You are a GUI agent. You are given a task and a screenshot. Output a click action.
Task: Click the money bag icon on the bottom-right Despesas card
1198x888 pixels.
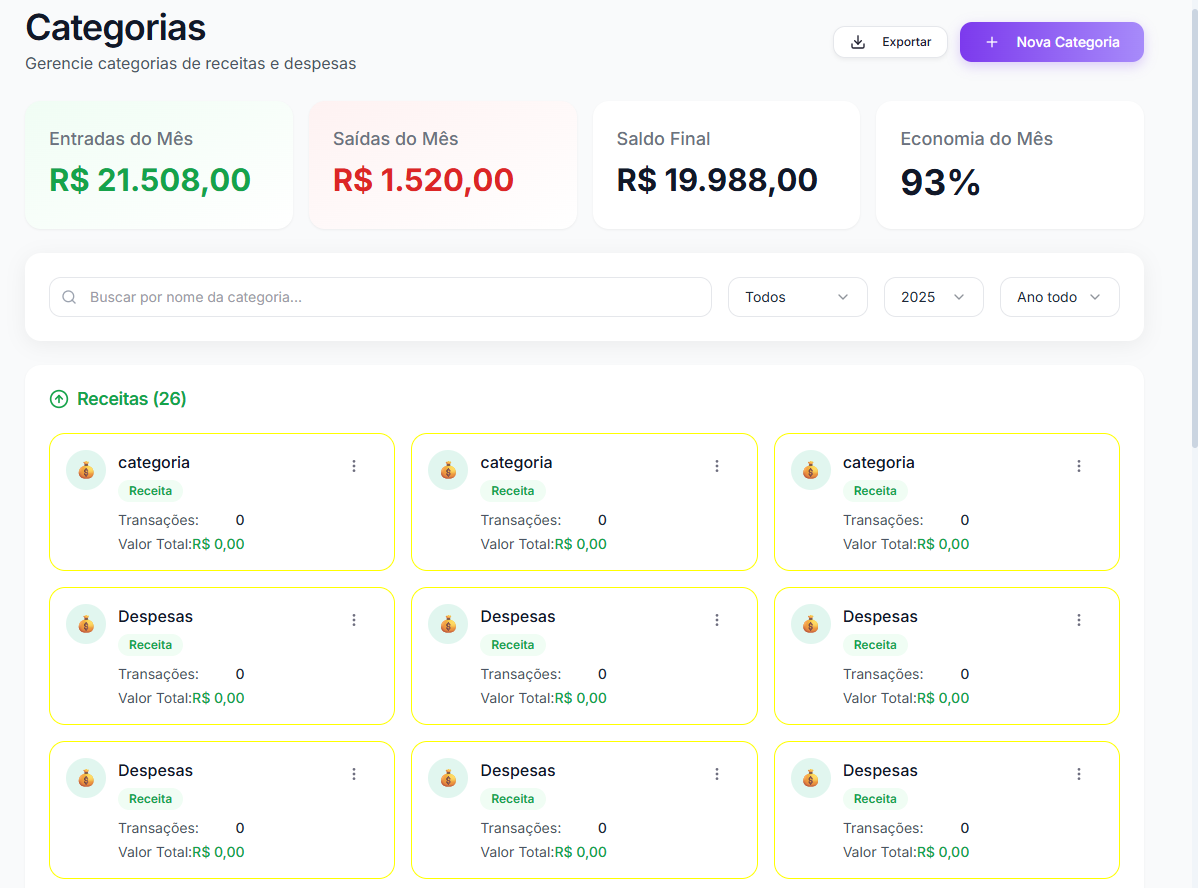[810, 777]
